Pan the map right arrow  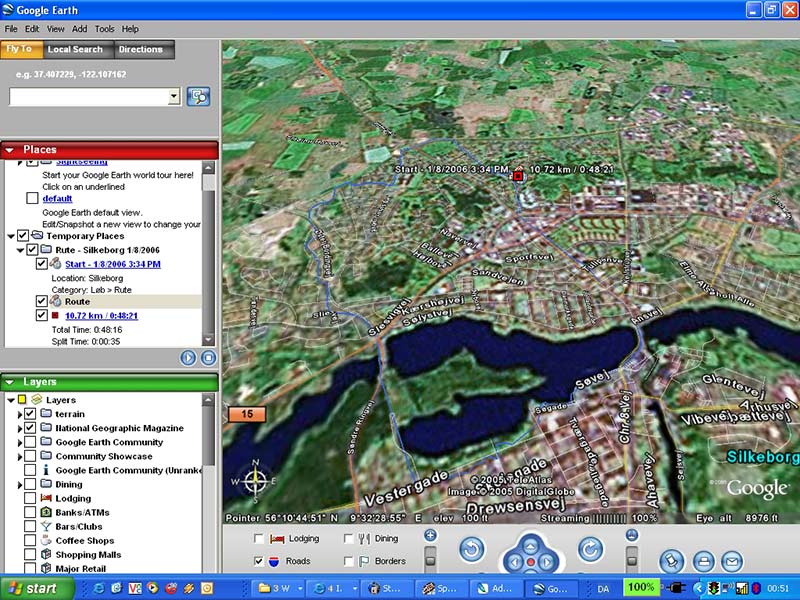coord(547,563)
